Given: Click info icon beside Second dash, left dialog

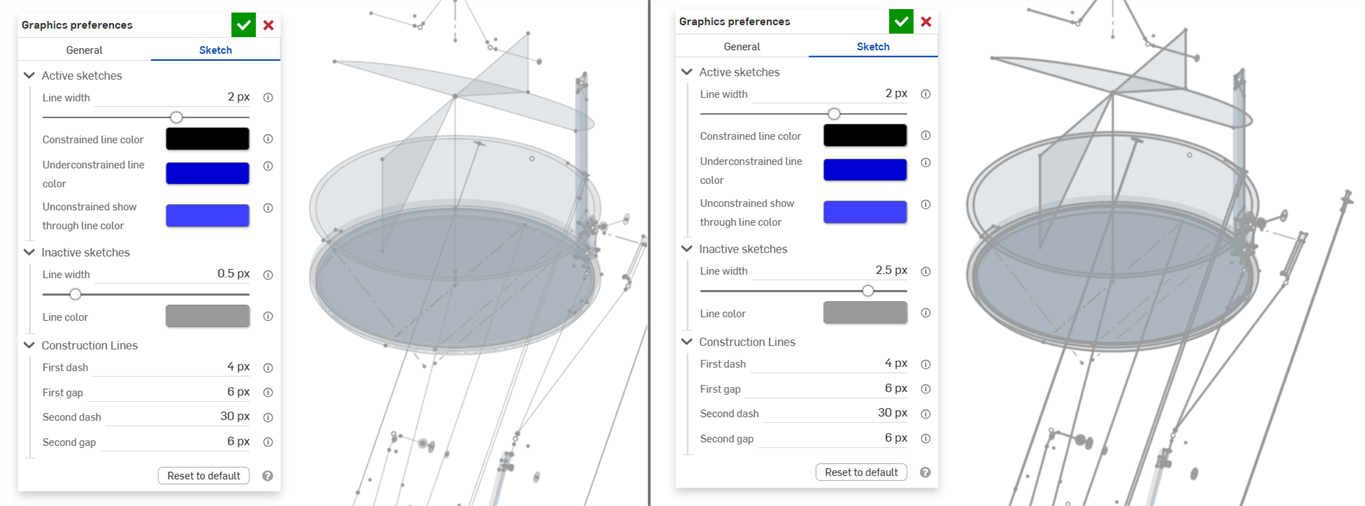Looking at the screenshot, I should [x=268, y=417].
